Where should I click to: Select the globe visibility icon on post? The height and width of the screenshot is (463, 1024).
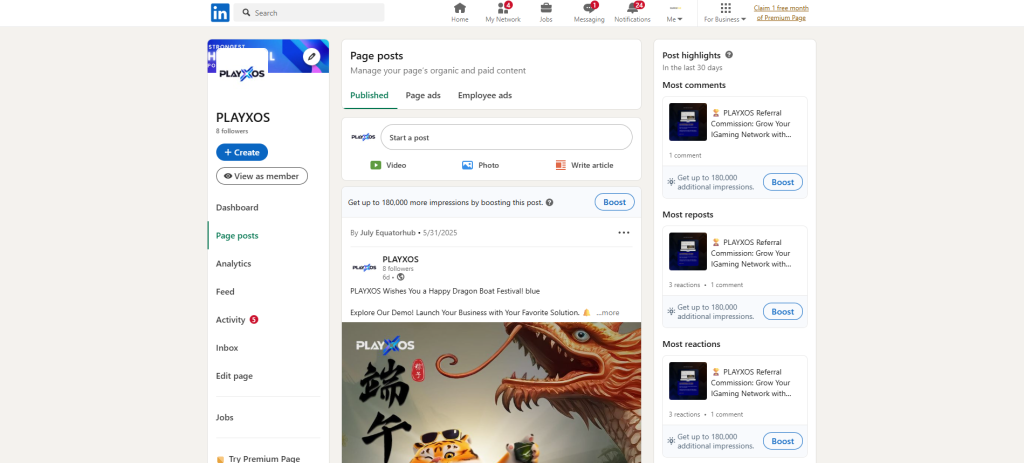coord(400,277)
